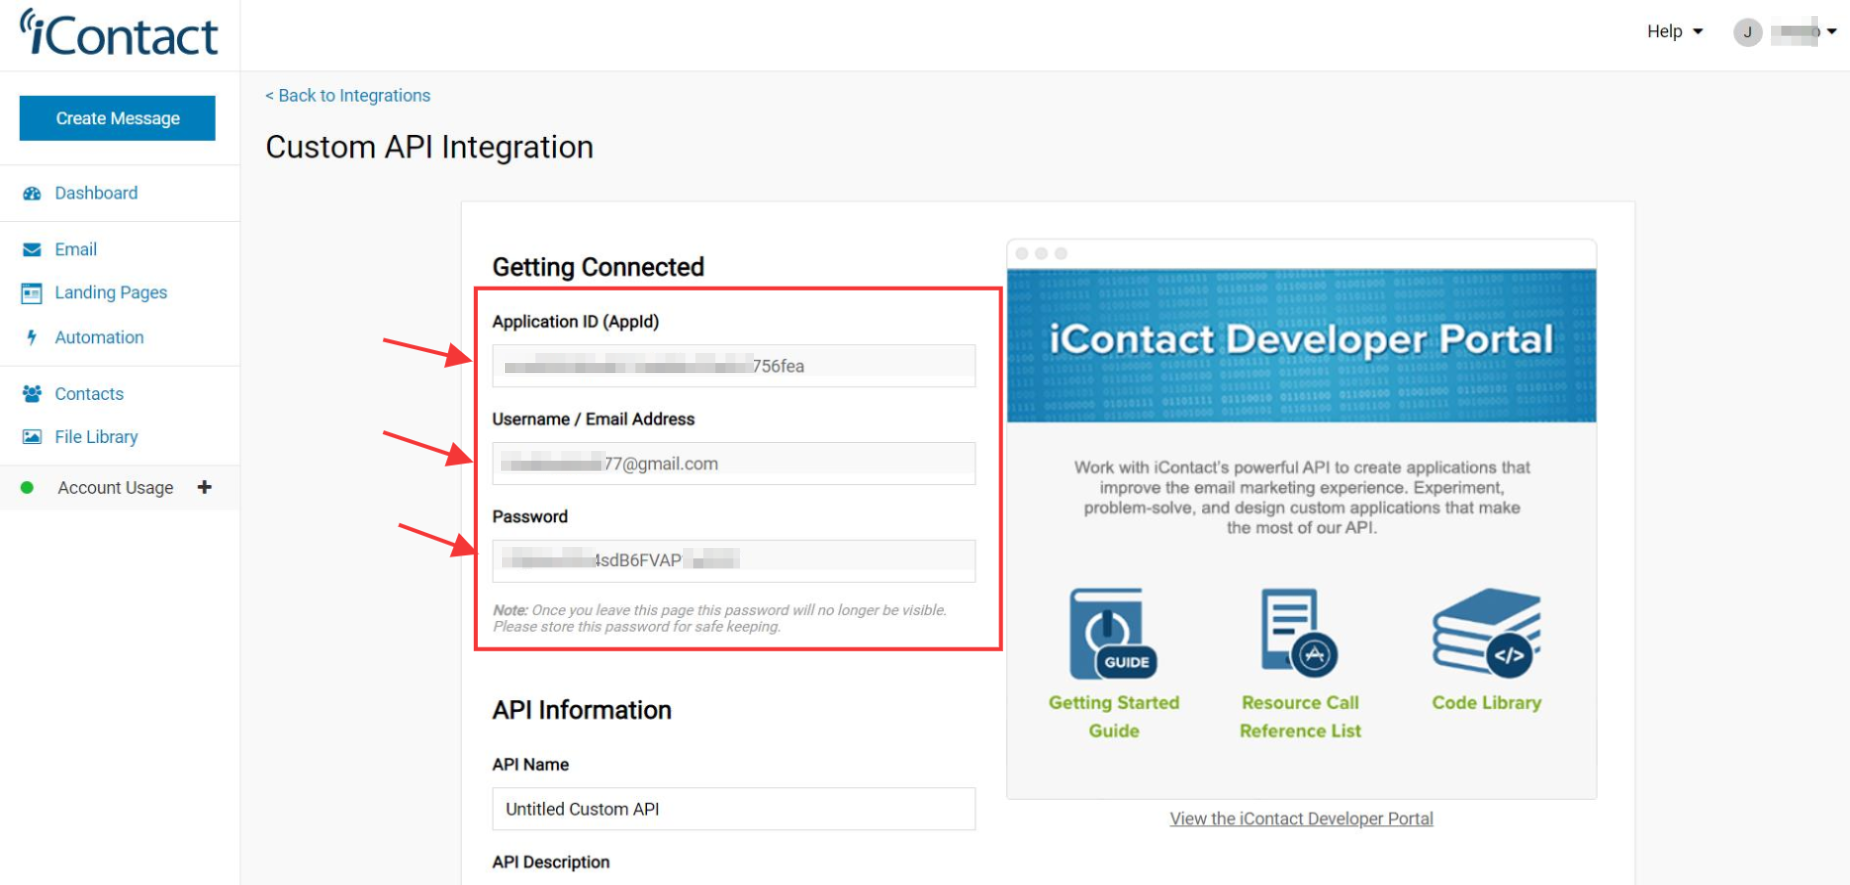The height and width of the screenshot is (885, 1850).
Task: Open the Email section
Action: pyautogui.click(x=76, y=249)
